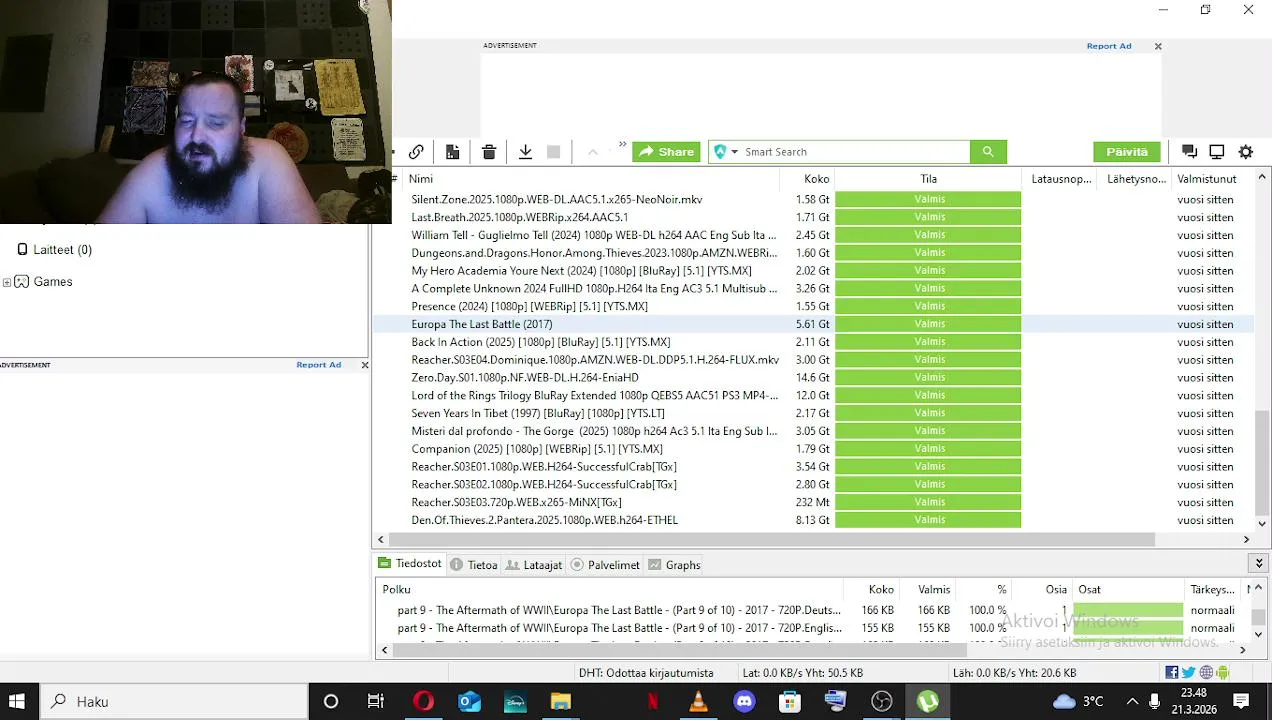
Task: Open the settings gear icon
Action: pos(1246,152)
